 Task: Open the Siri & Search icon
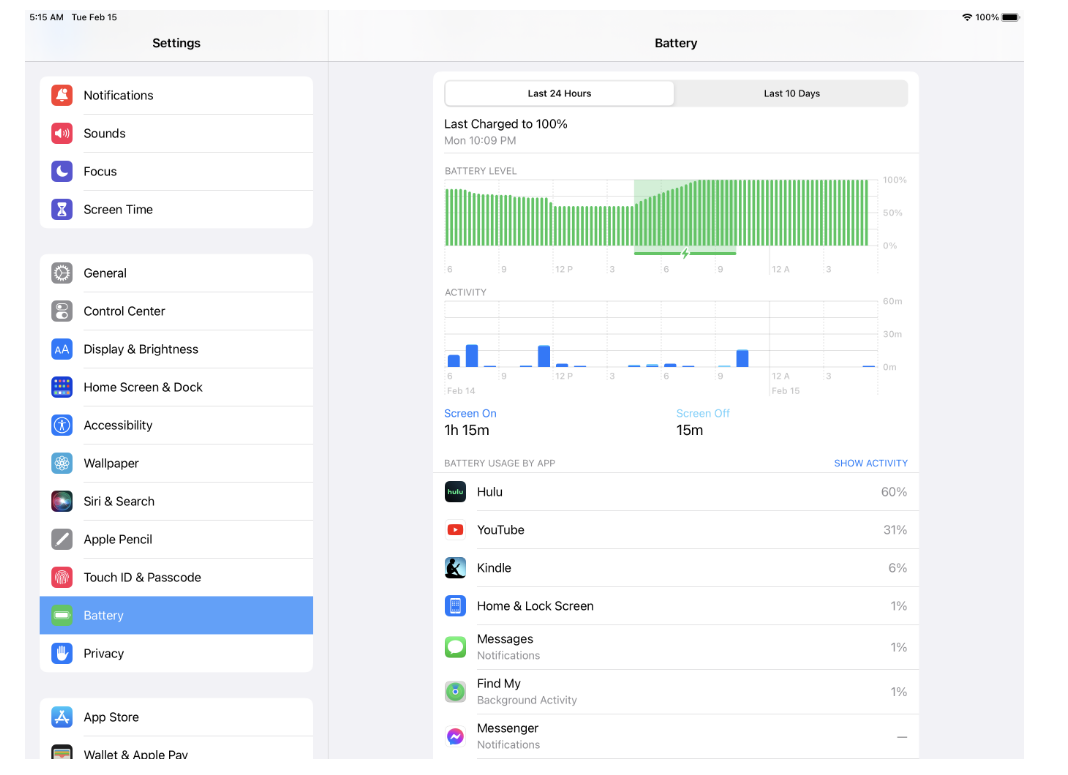click(62, 501)
